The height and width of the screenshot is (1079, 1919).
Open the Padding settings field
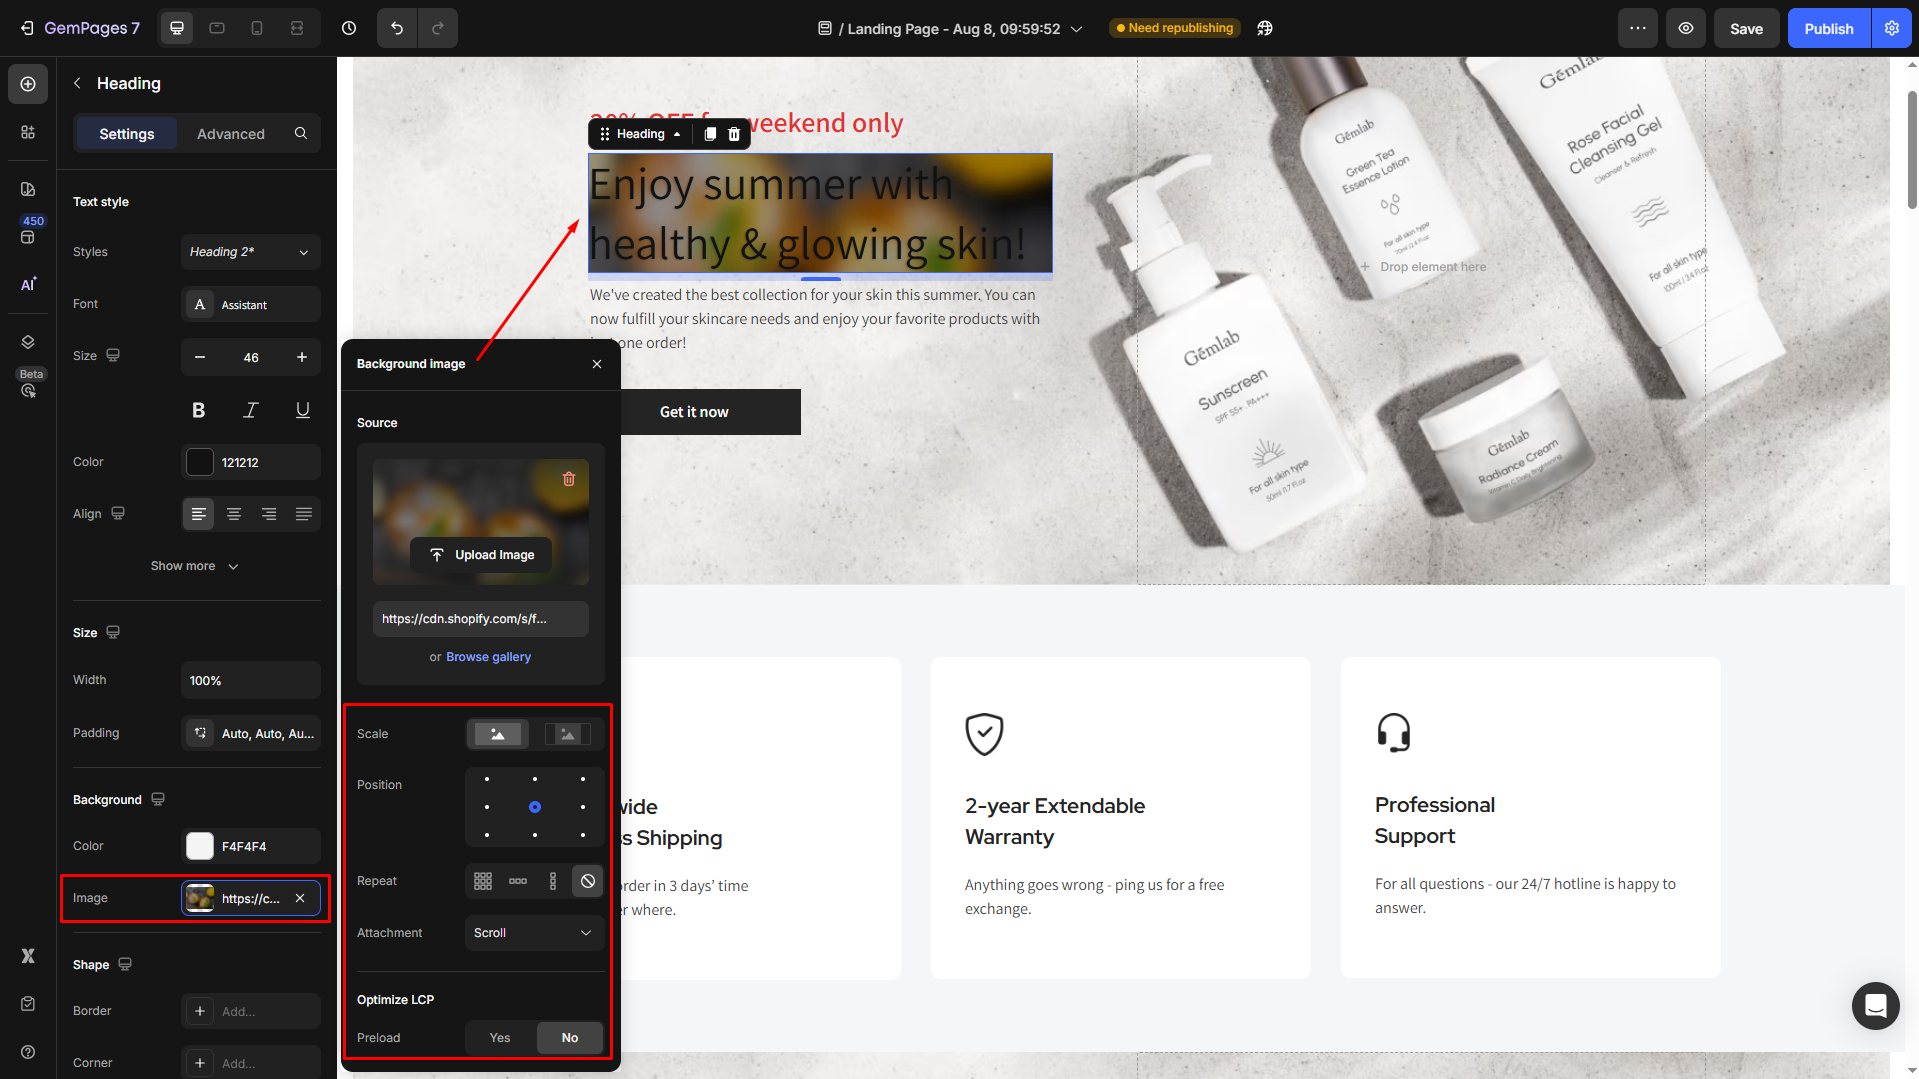click(x=250, y=733)
